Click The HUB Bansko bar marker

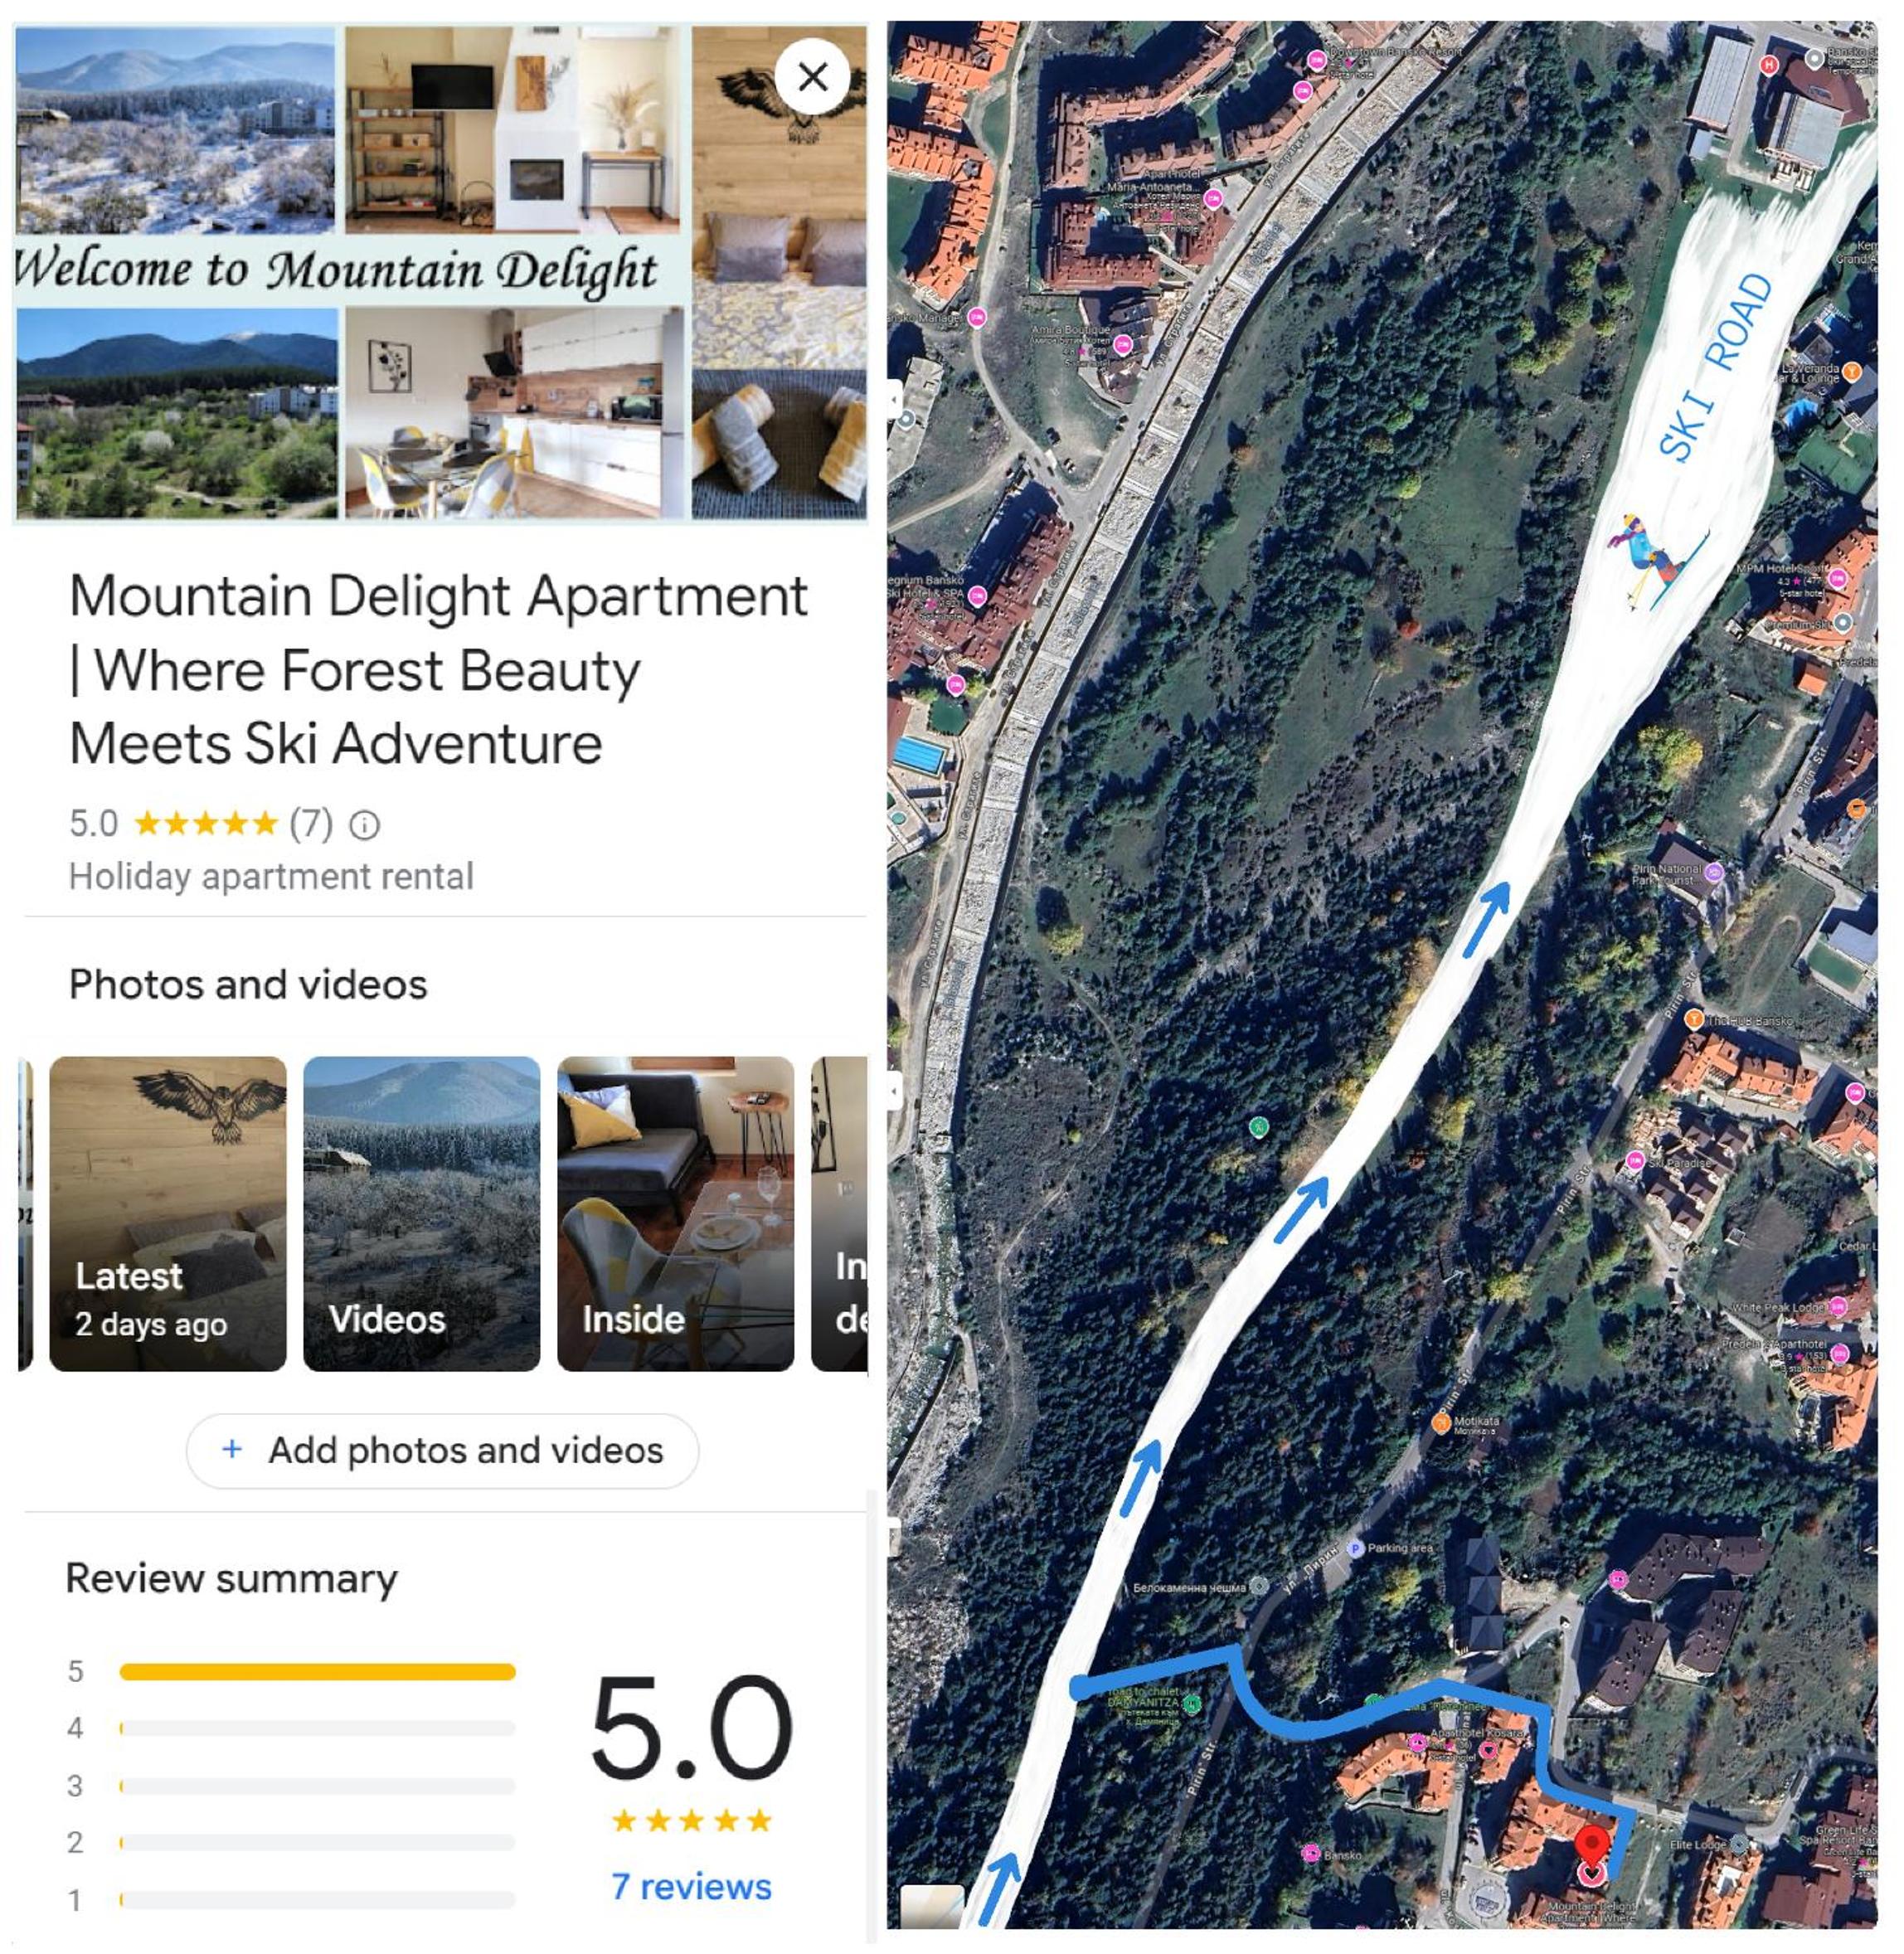pos(1693,1019)
